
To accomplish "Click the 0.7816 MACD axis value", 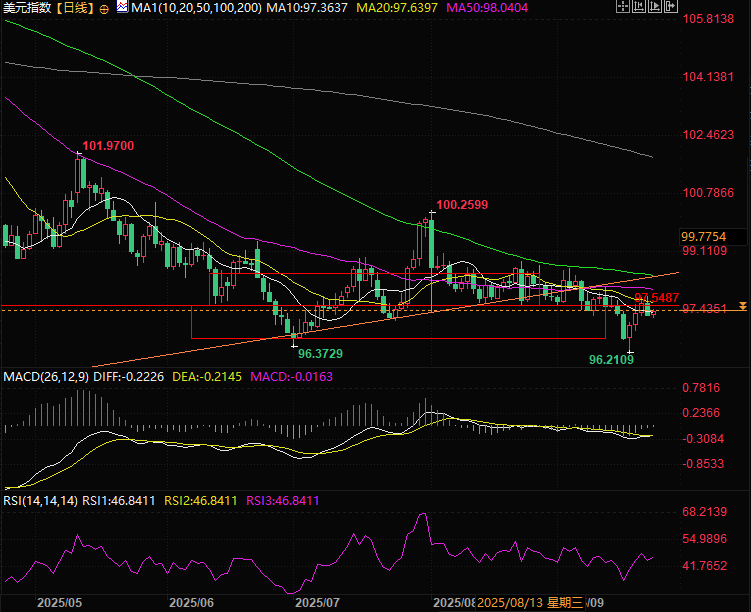I will coord(701,388).
